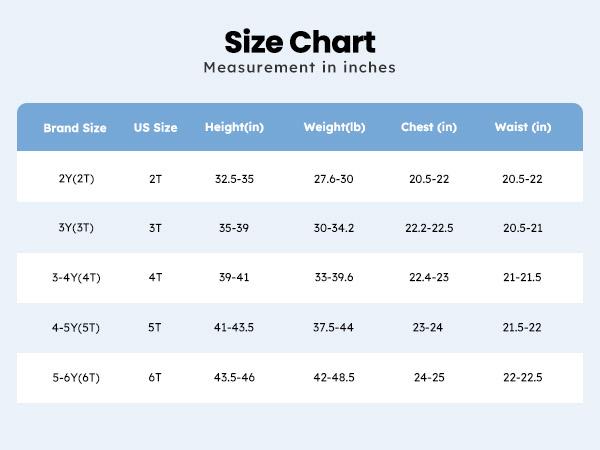
Task: Click the Weight(lb) column header
Action: (334, 128)
